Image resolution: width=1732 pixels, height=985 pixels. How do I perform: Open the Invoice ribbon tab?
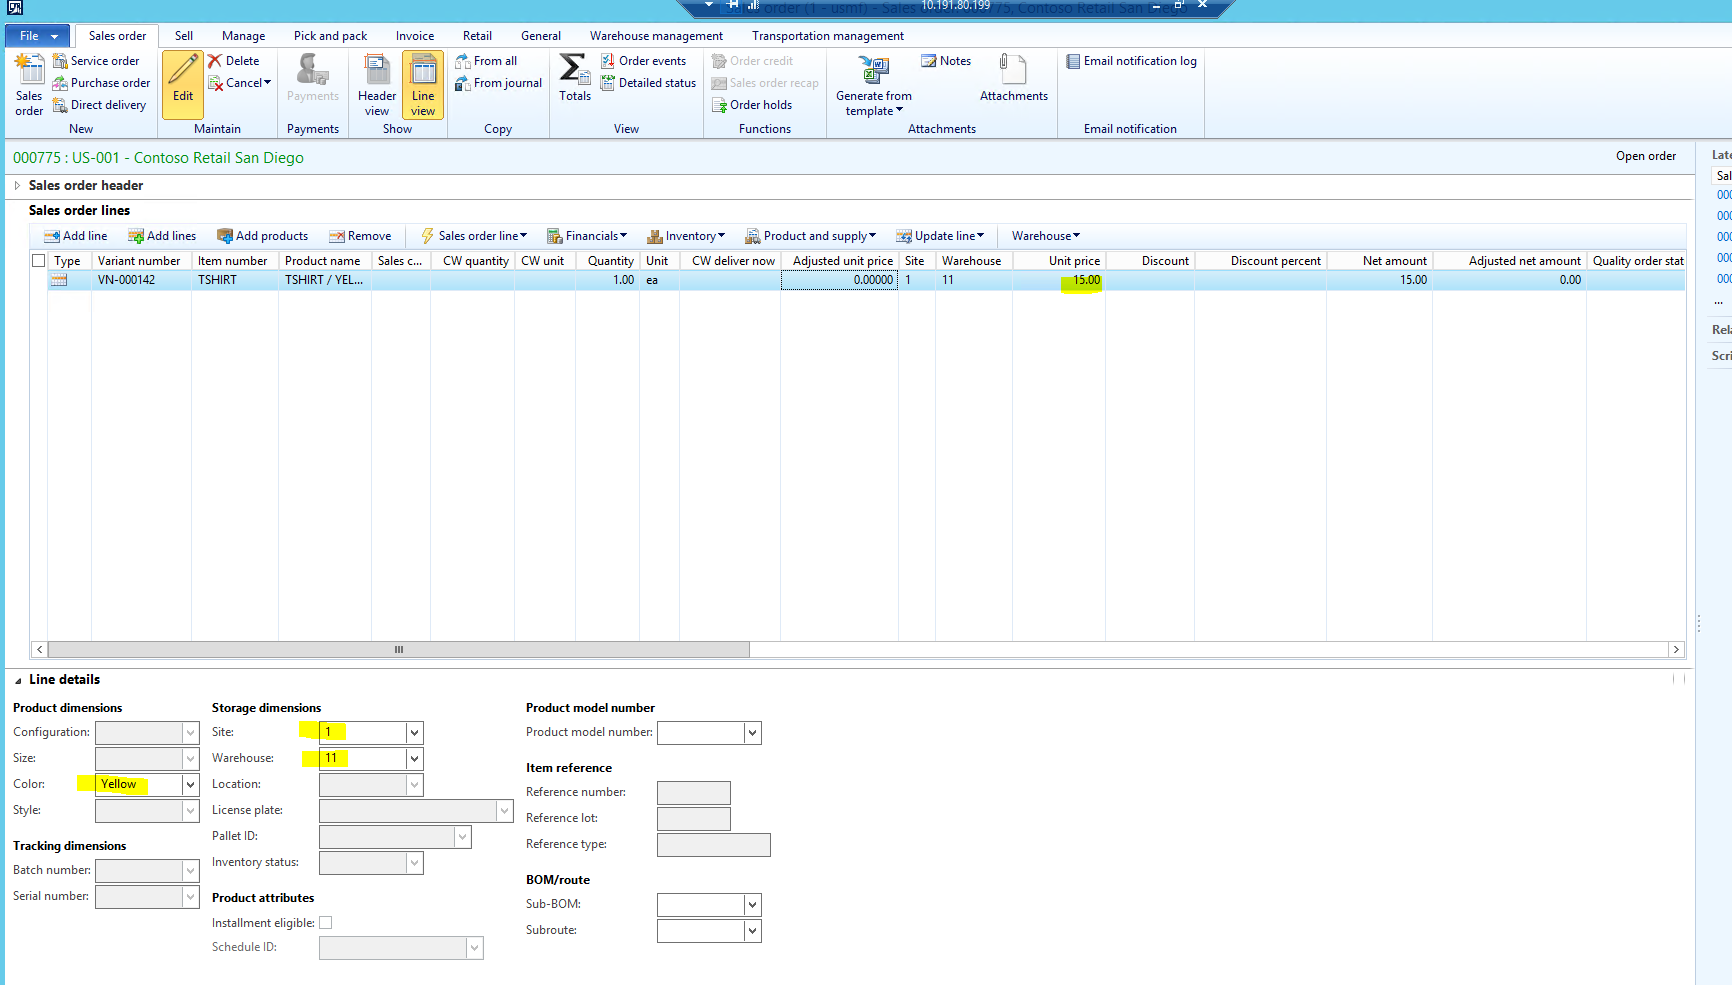(x=414, y=36)
